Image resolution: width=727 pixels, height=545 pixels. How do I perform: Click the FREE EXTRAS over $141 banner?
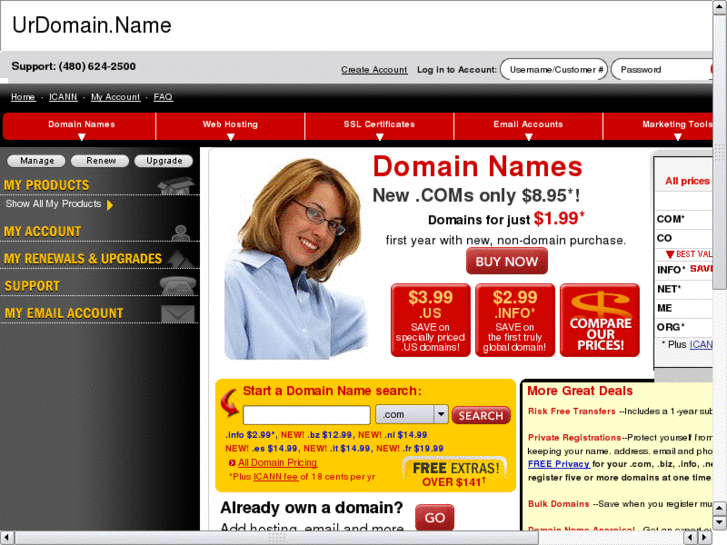click(455, 474)
